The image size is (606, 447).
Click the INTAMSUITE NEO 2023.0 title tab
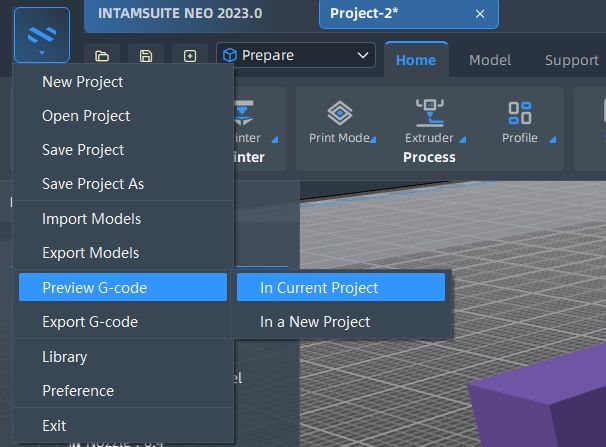click(180, 14)
